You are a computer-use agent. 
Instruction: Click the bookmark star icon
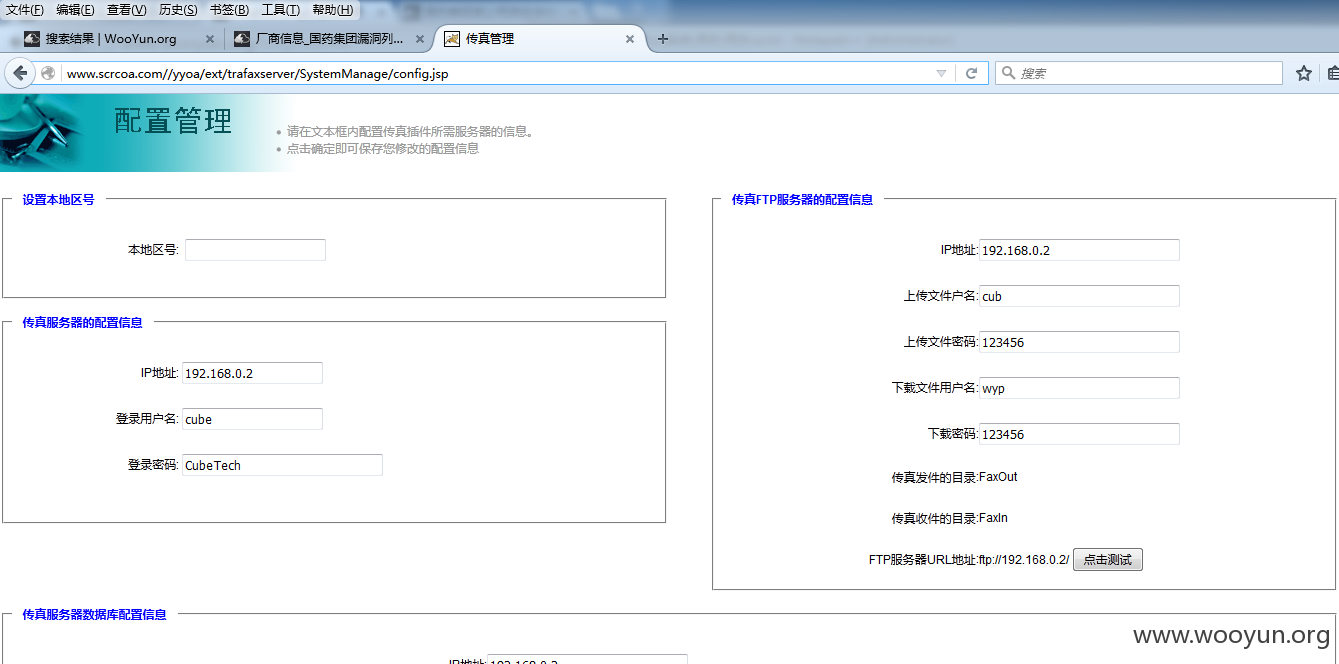click(x=1304, y=73)
